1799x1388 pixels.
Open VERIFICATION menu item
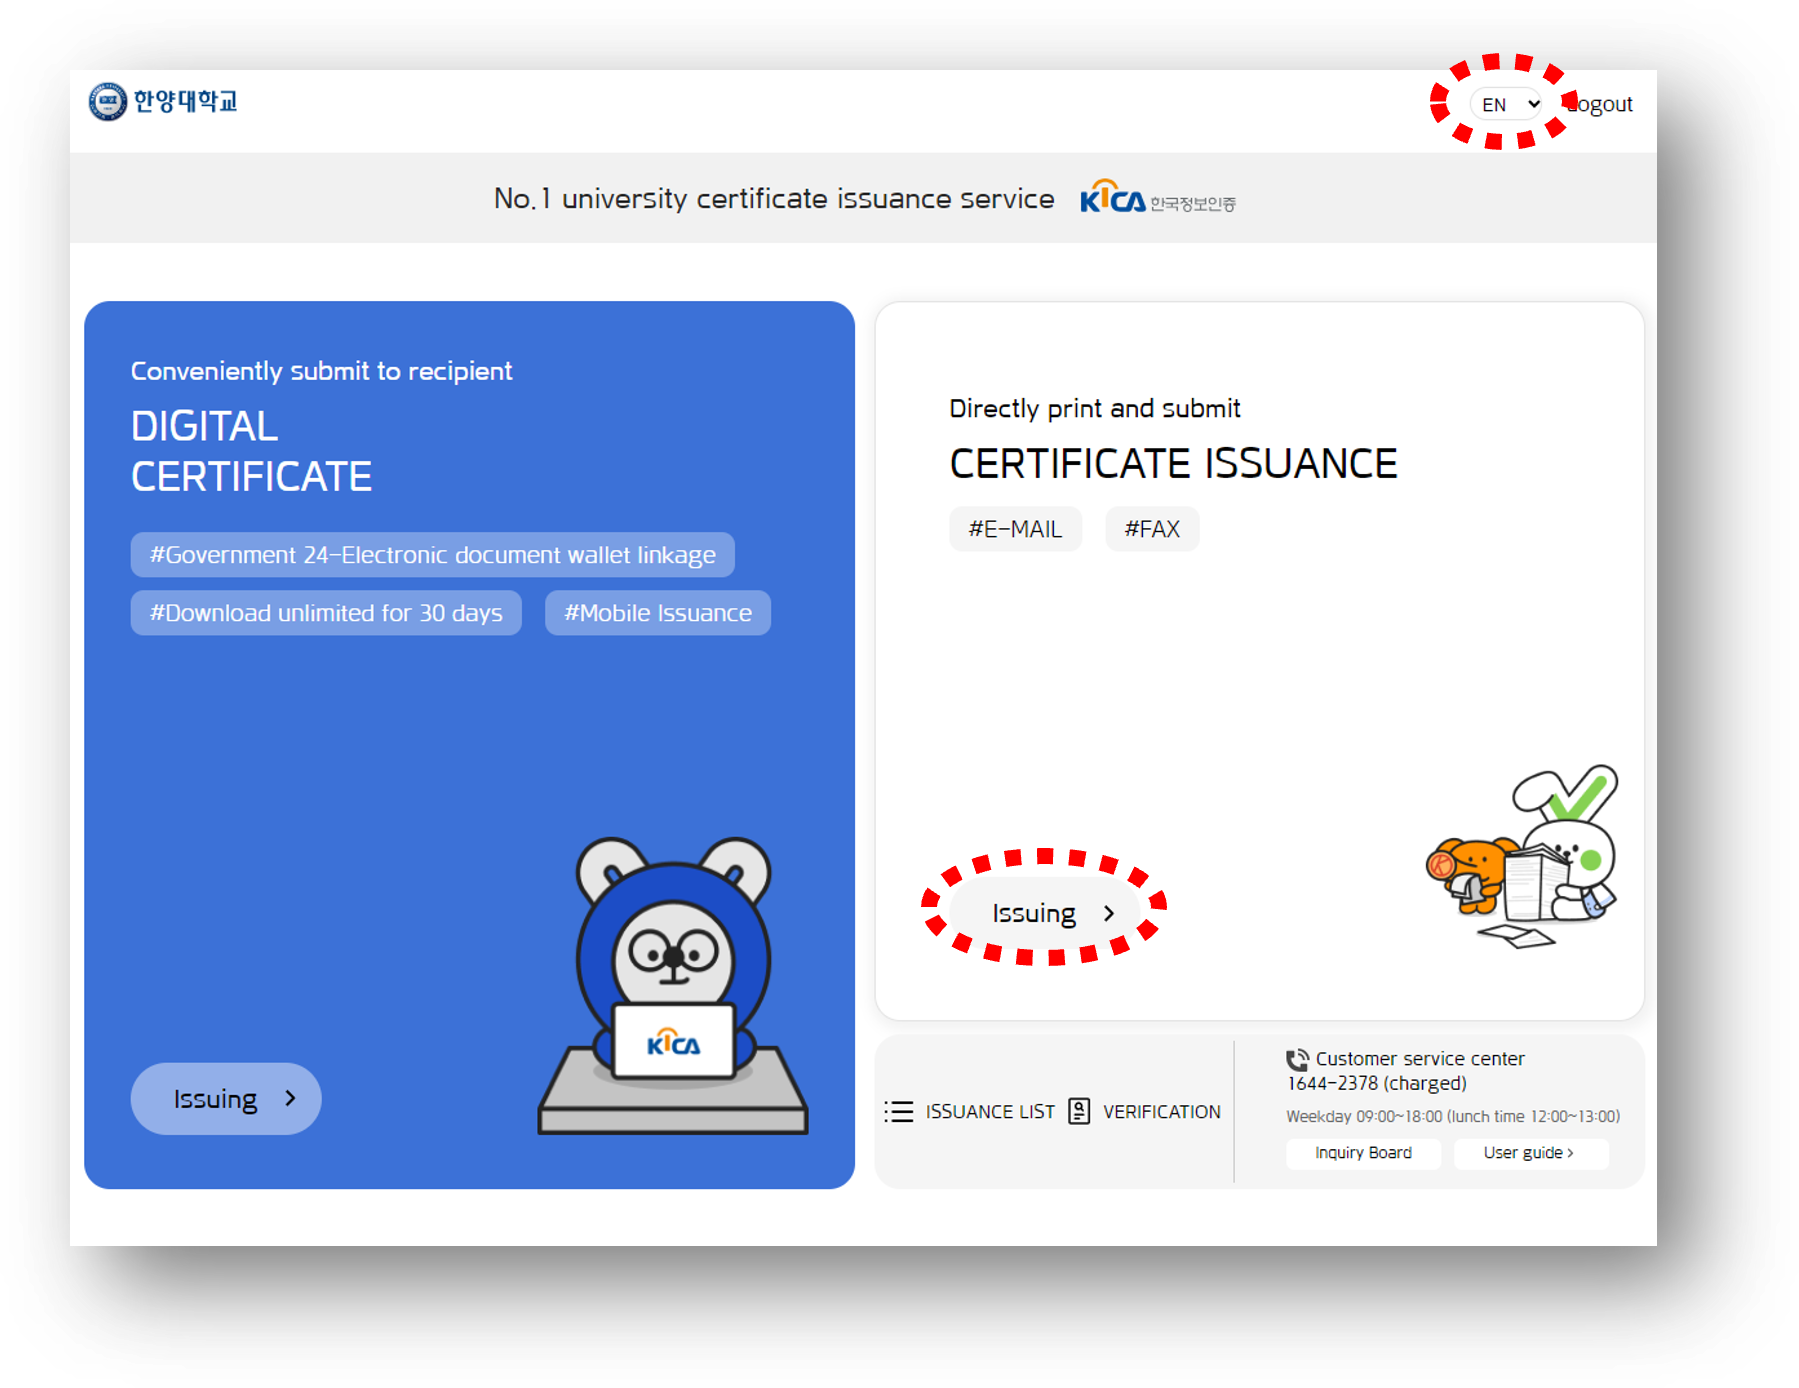coord(1161,1112)
